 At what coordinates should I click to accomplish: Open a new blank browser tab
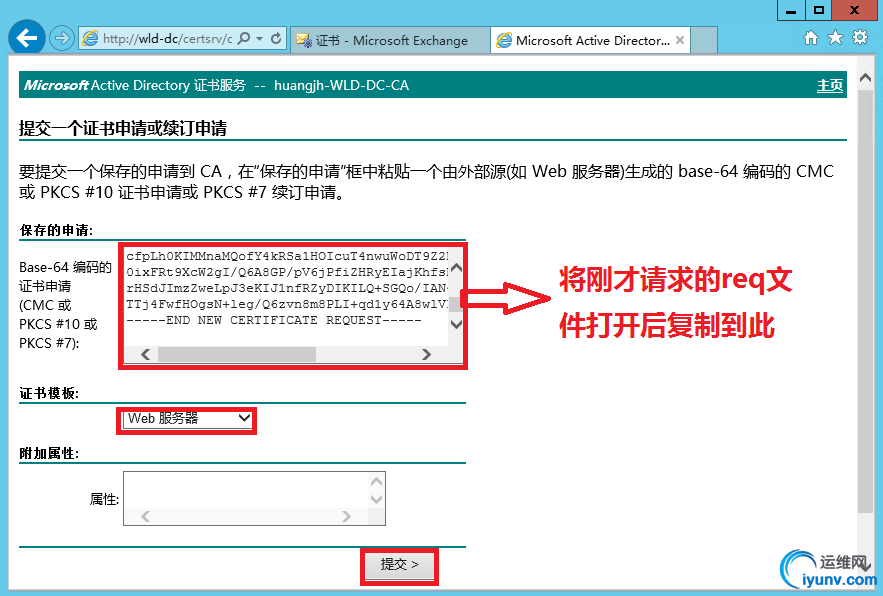(704, 40)
